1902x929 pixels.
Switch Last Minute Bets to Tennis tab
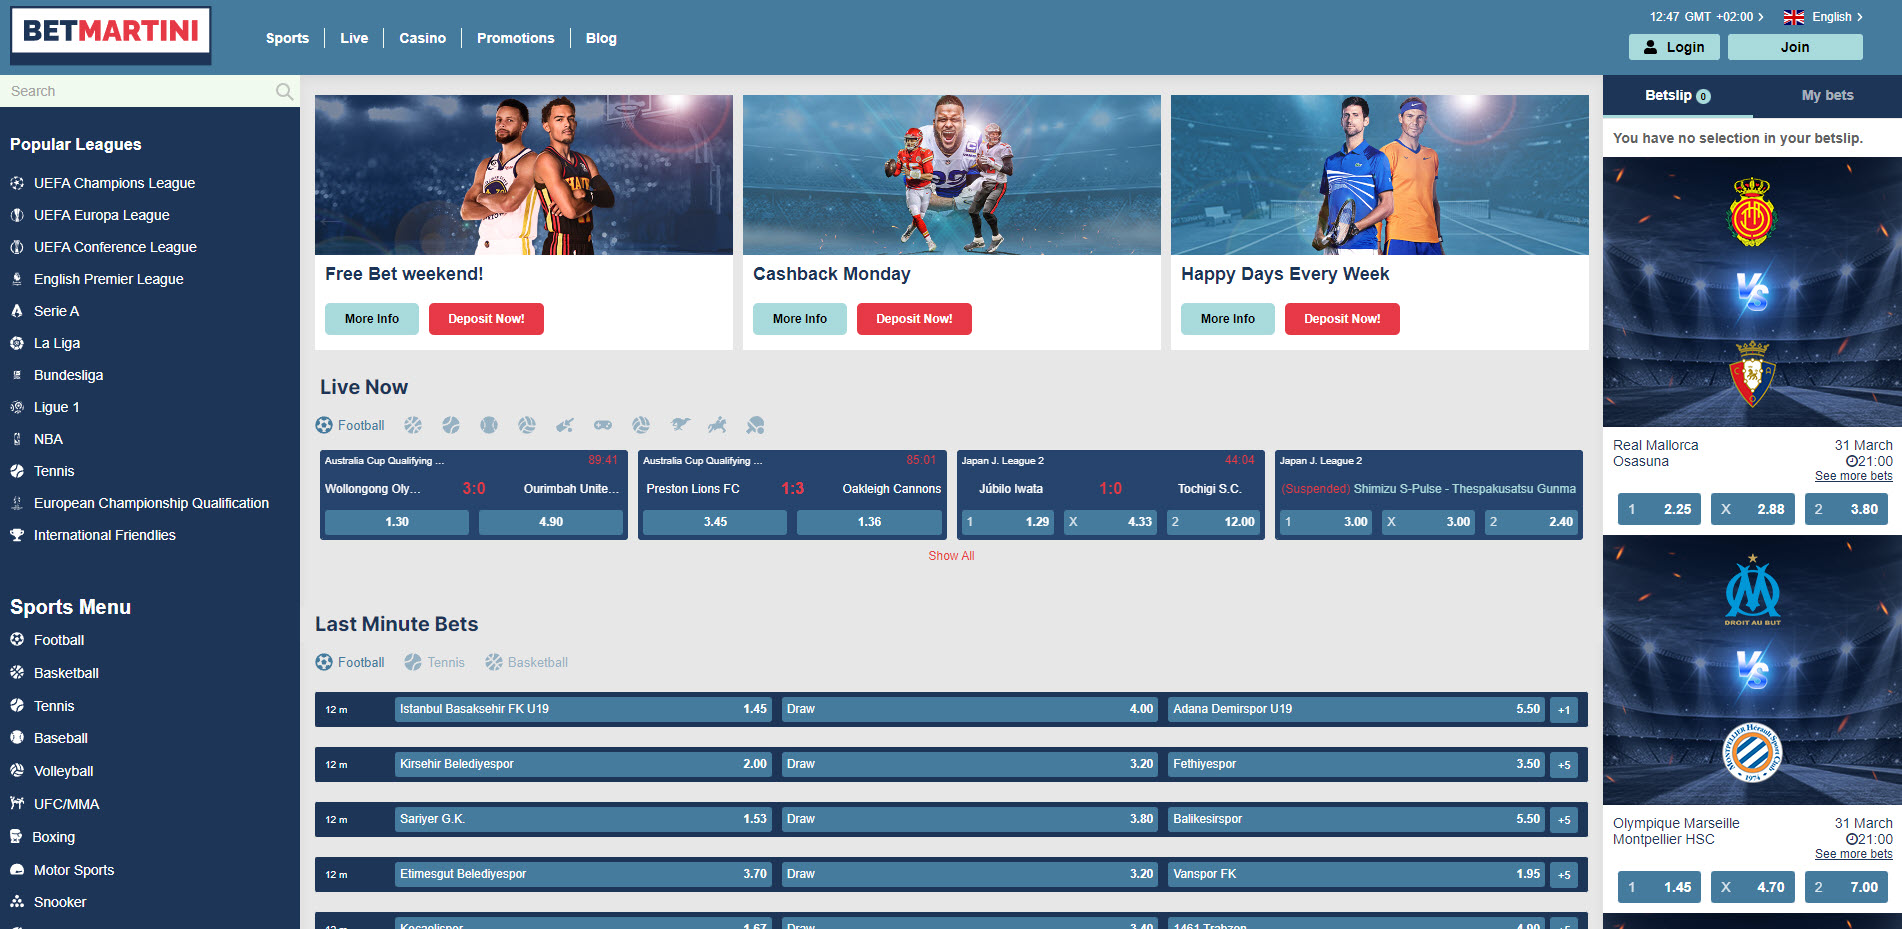point(434,662)
